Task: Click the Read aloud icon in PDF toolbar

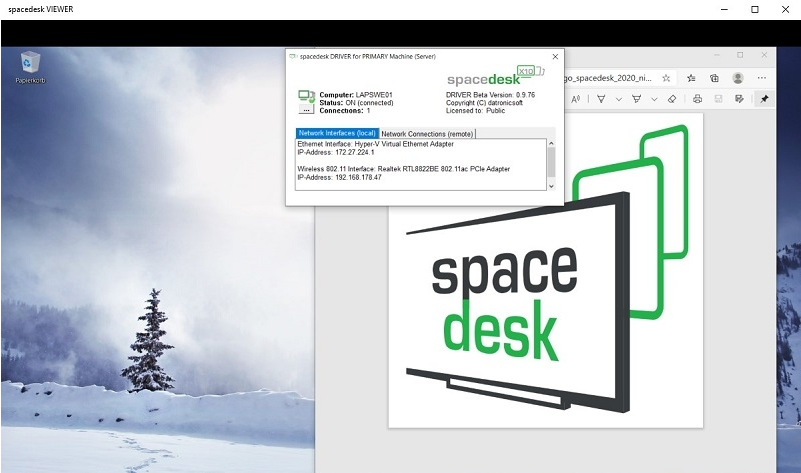Action: 576,99
